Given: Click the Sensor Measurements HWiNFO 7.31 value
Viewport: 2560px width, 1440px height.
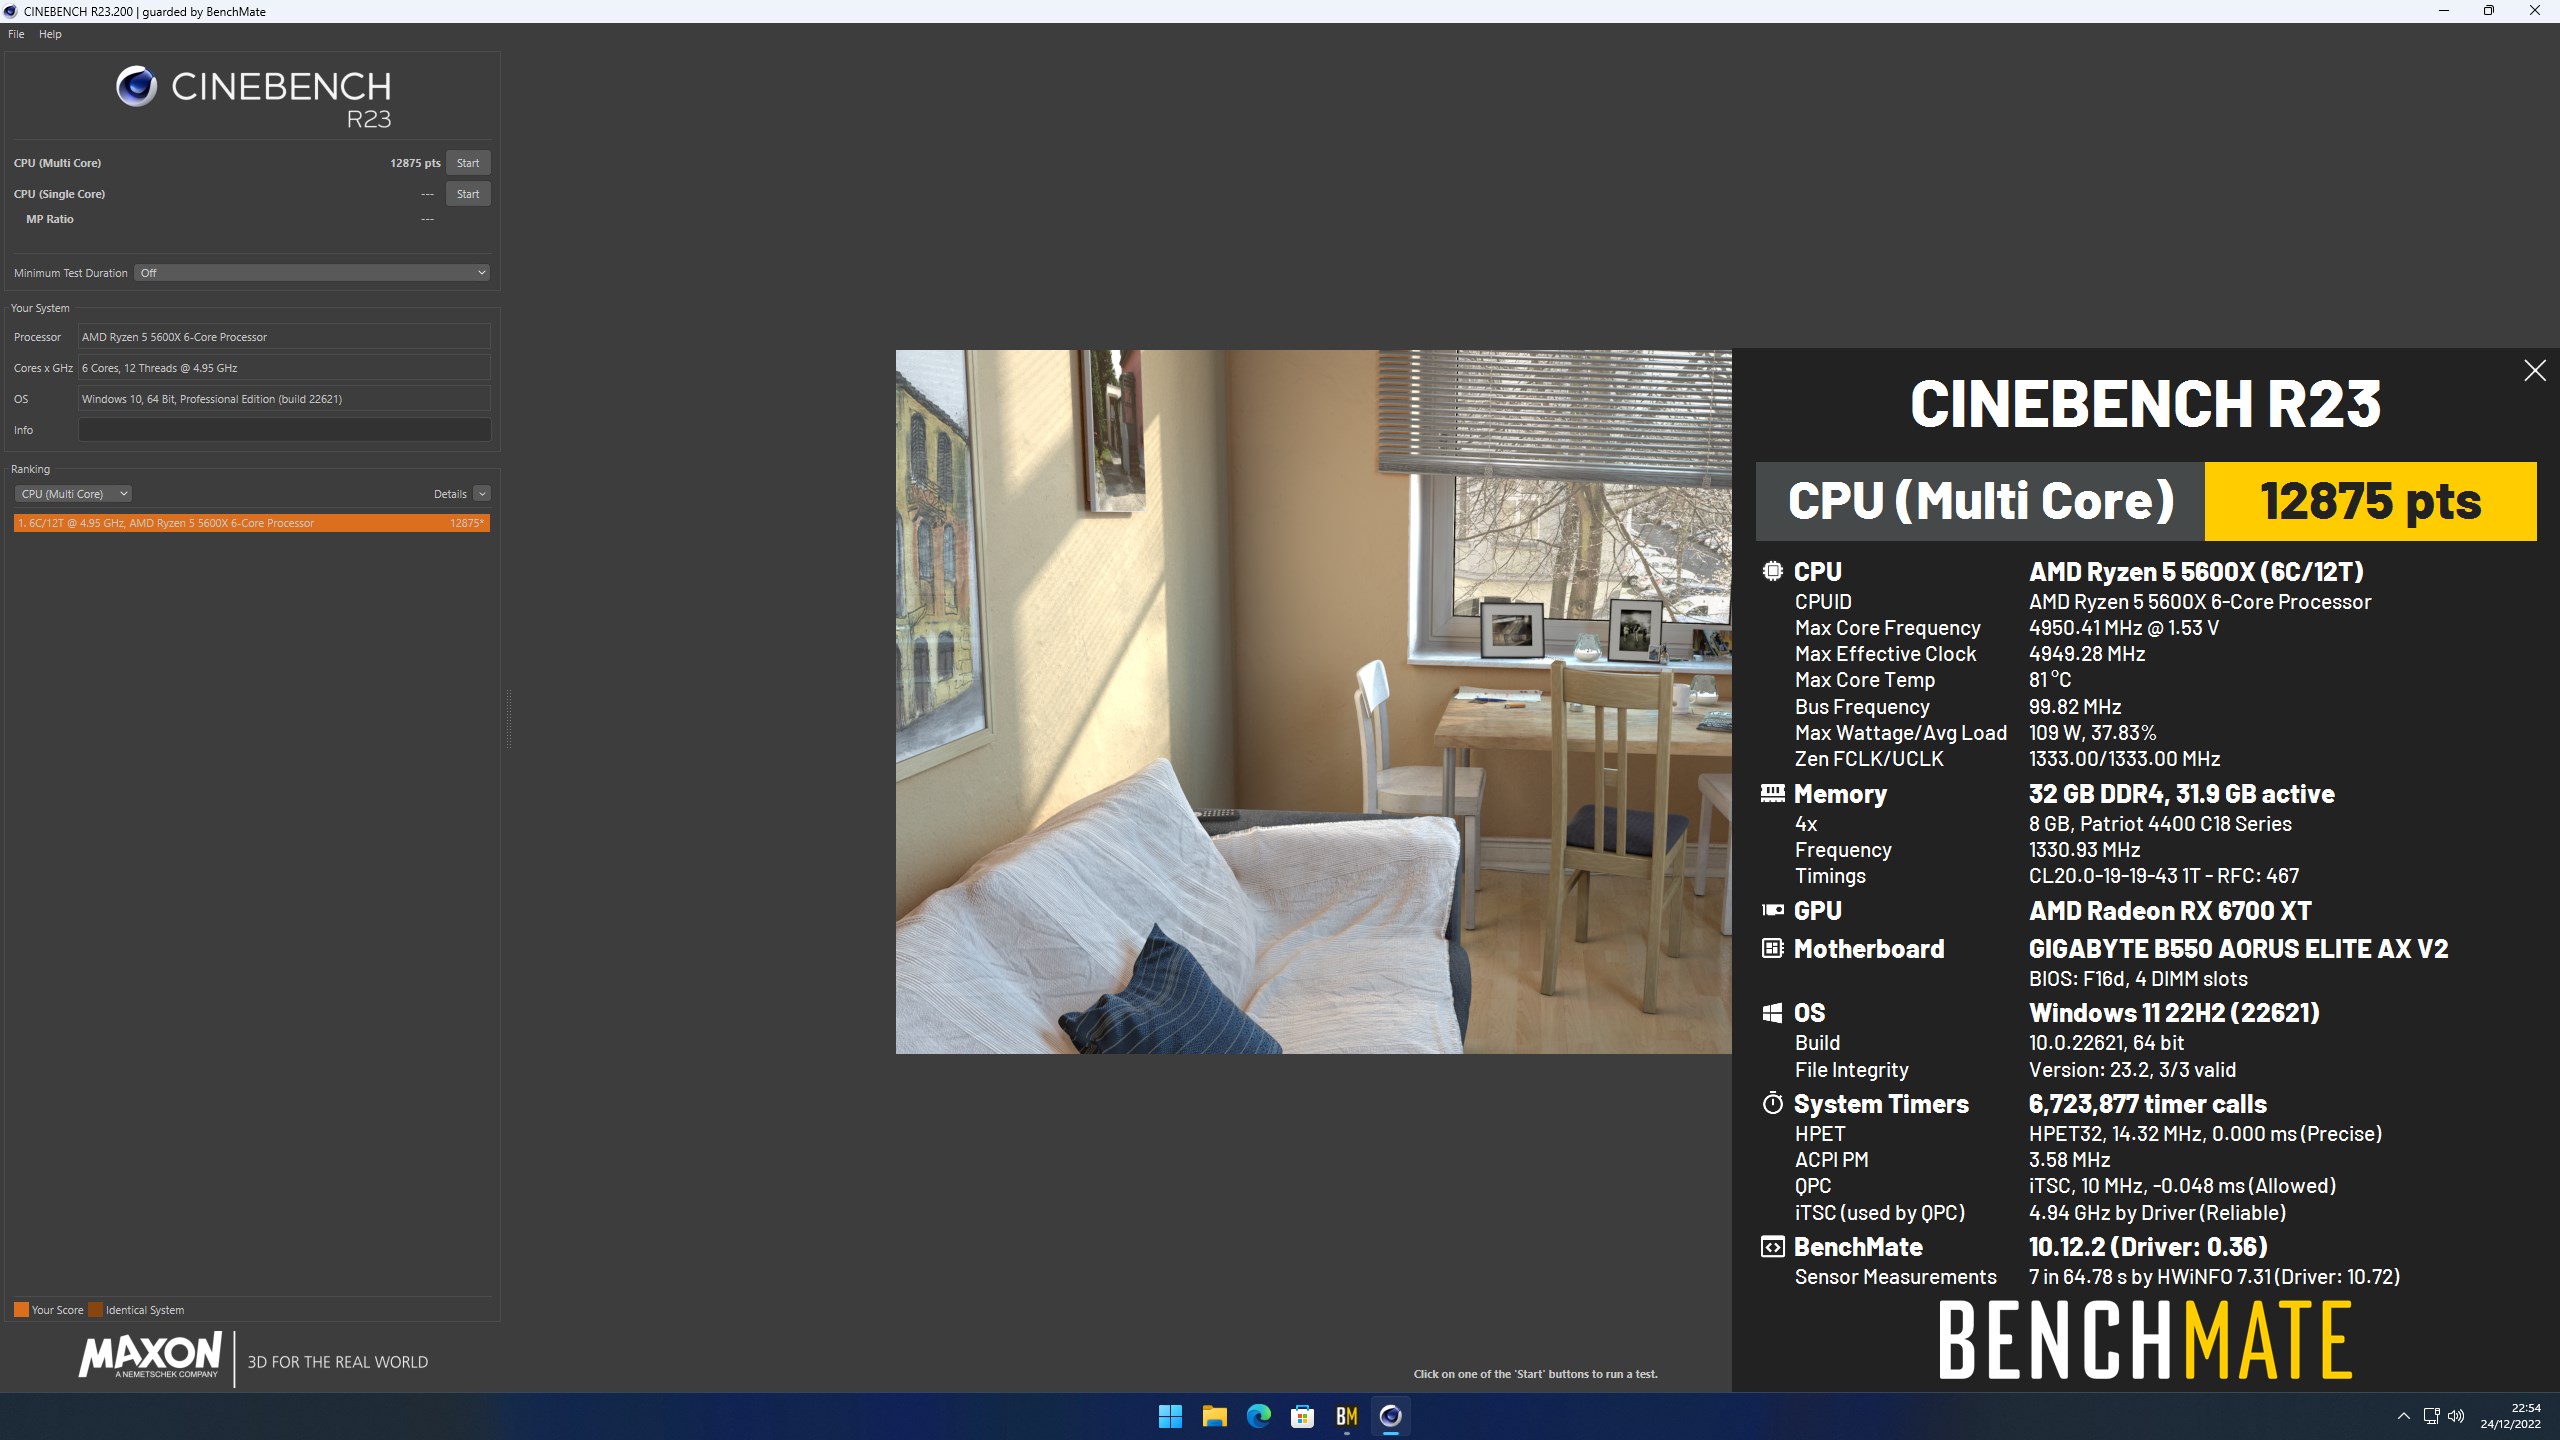Looking at the screenshot, I should [x=2214, y=1277].
